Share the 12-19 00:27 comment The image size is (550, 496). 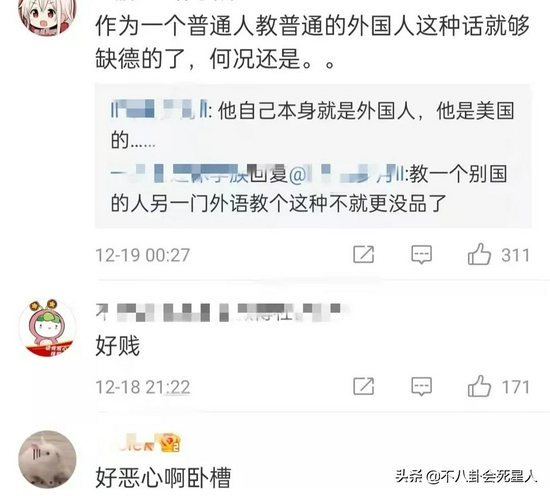[x=363, y=254]
